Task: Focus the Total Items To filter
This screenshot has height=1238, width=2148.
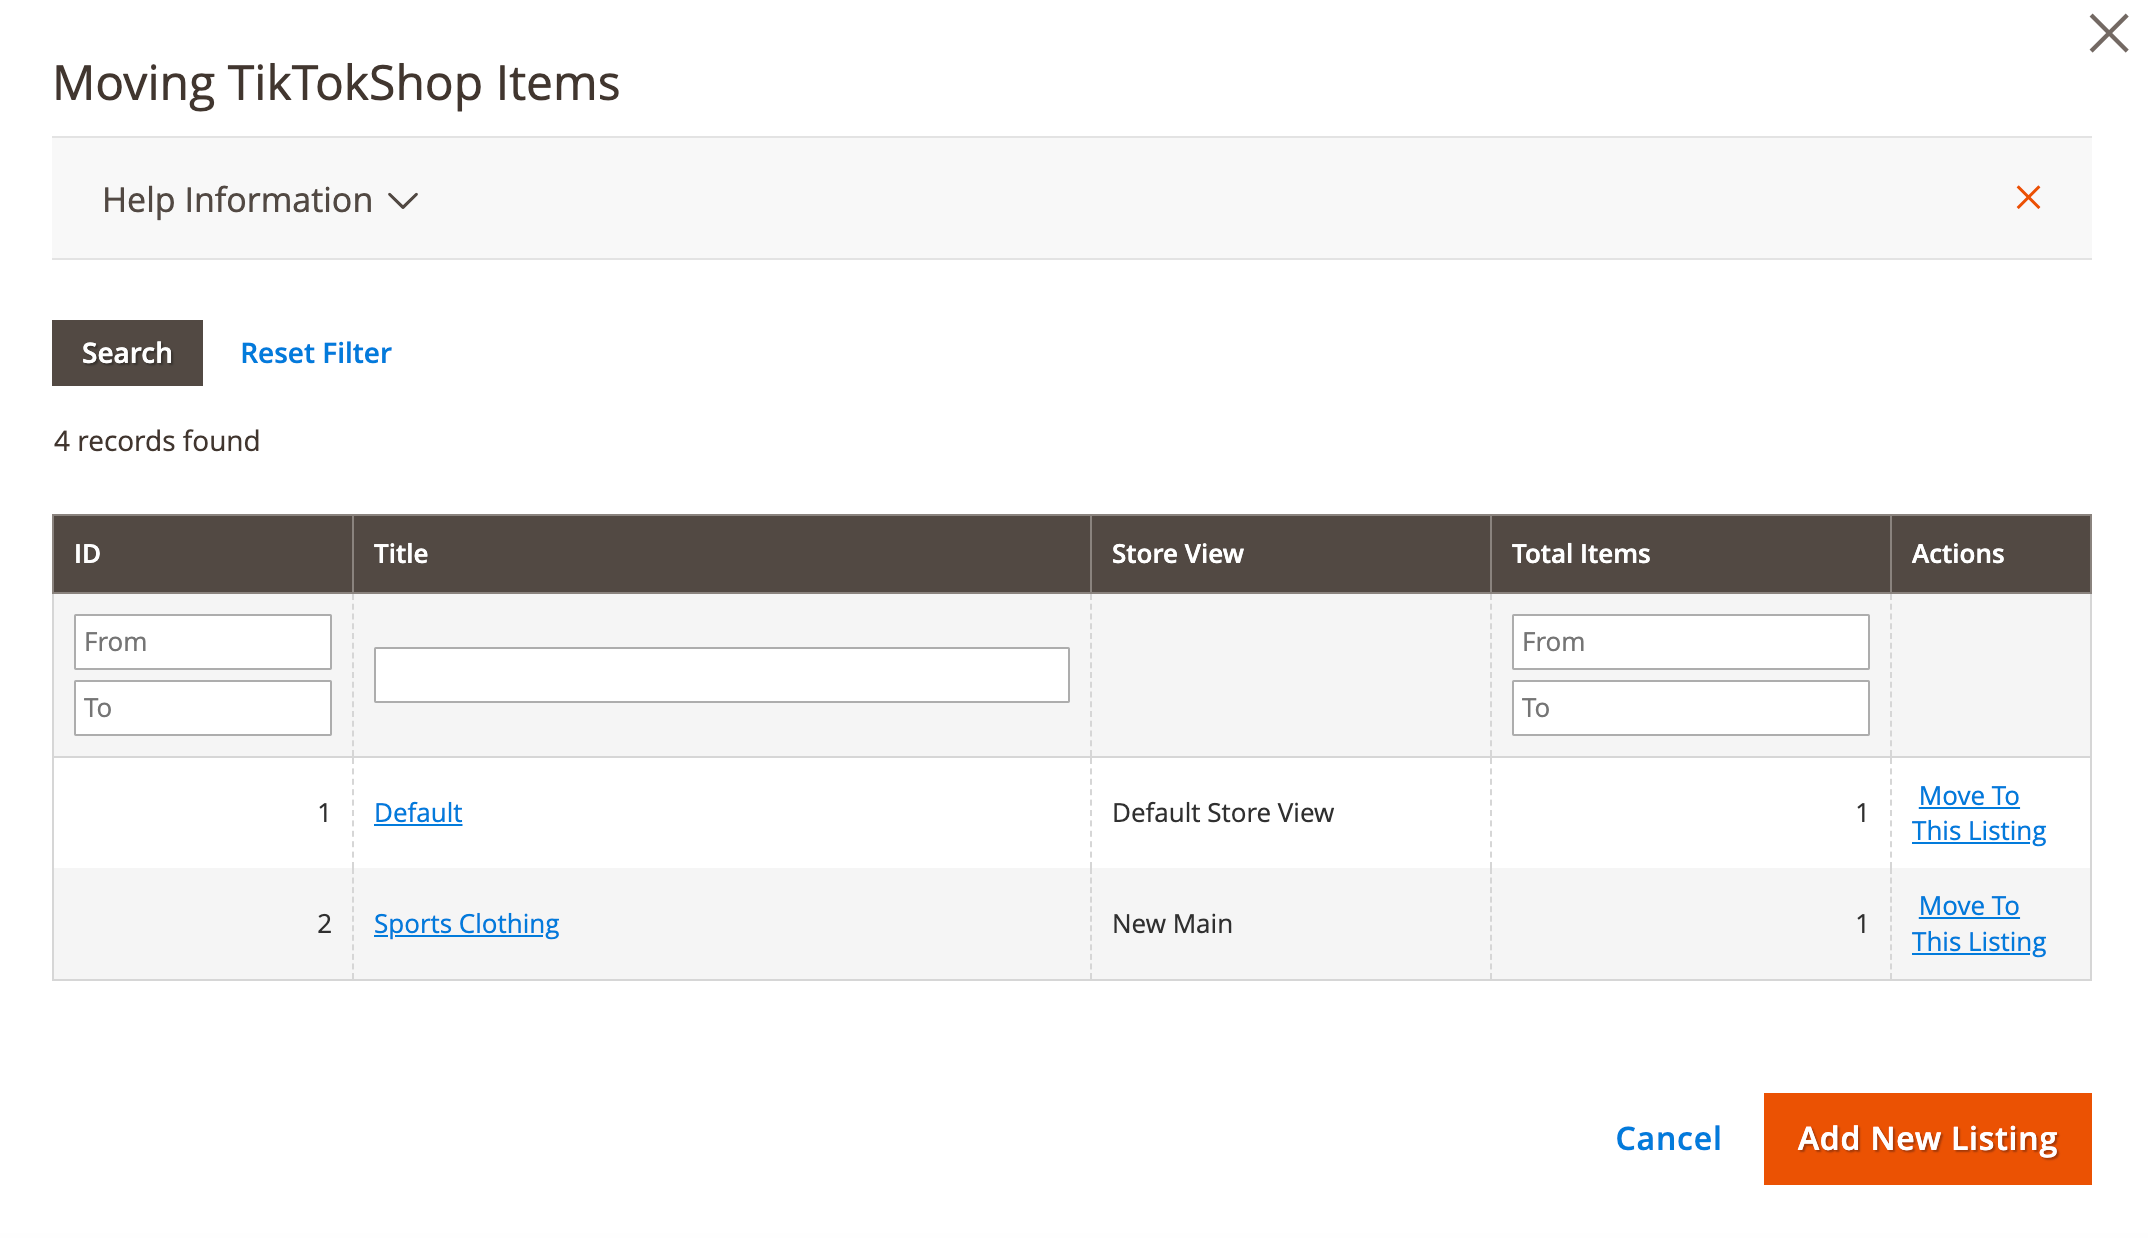Action: (x=1690, y=707)
